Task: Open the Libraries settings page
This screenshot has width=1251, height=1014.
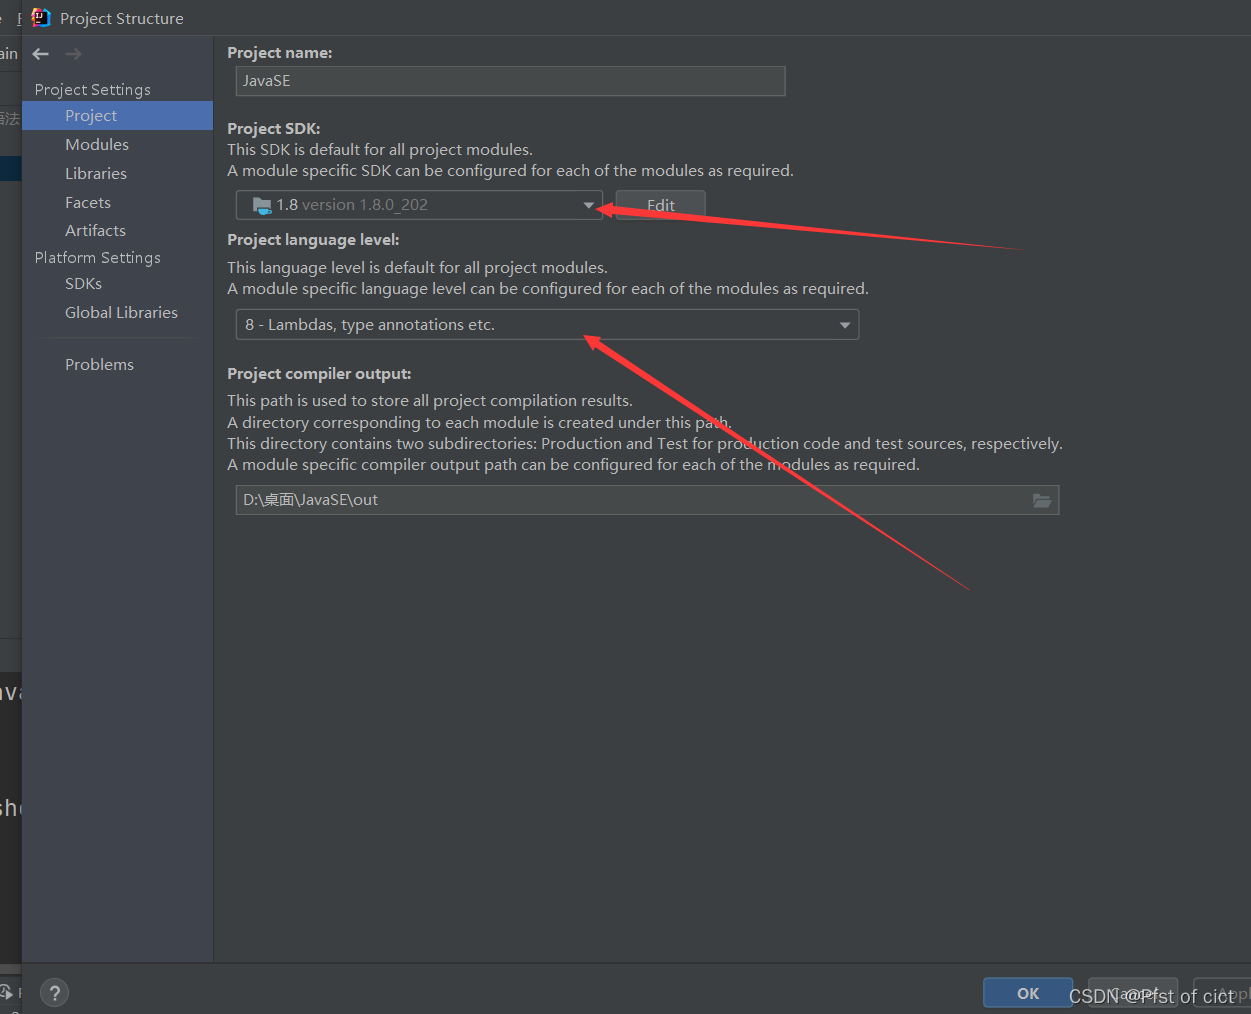Action: pyautogui.click(x=96, y=174)
